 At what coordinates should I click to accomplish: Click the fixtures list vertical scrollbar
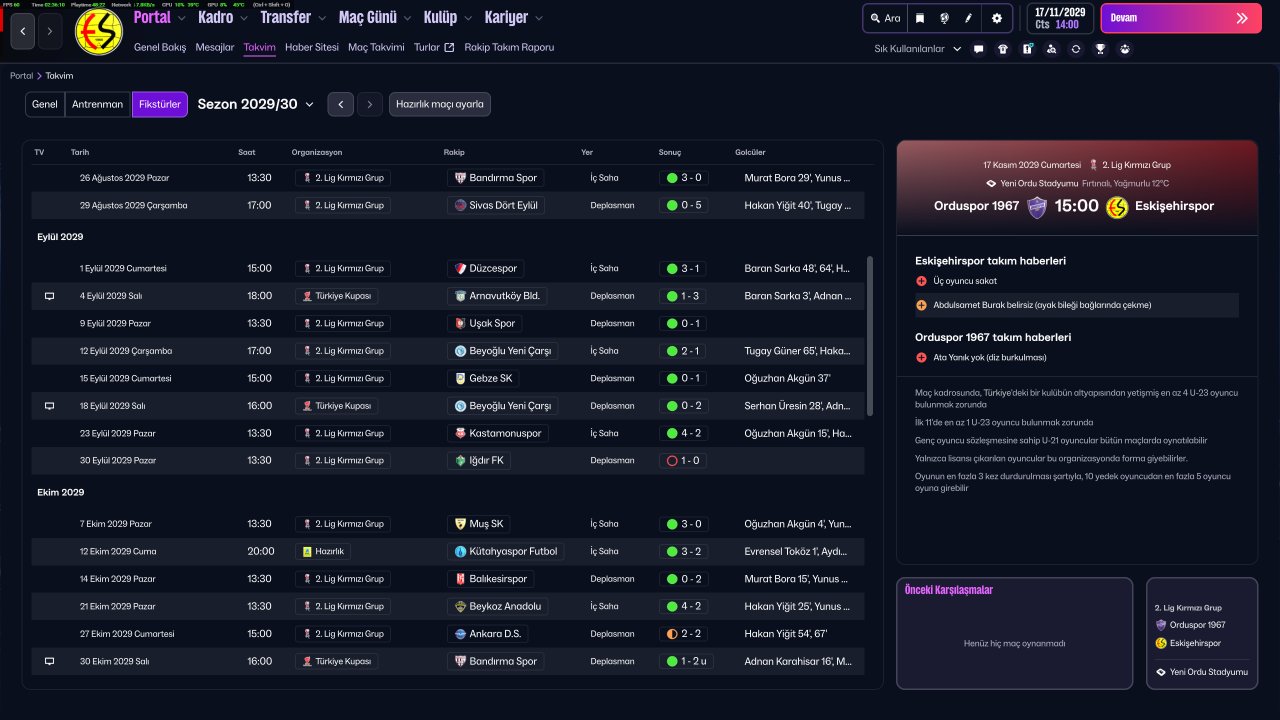[x=870, y=336]
